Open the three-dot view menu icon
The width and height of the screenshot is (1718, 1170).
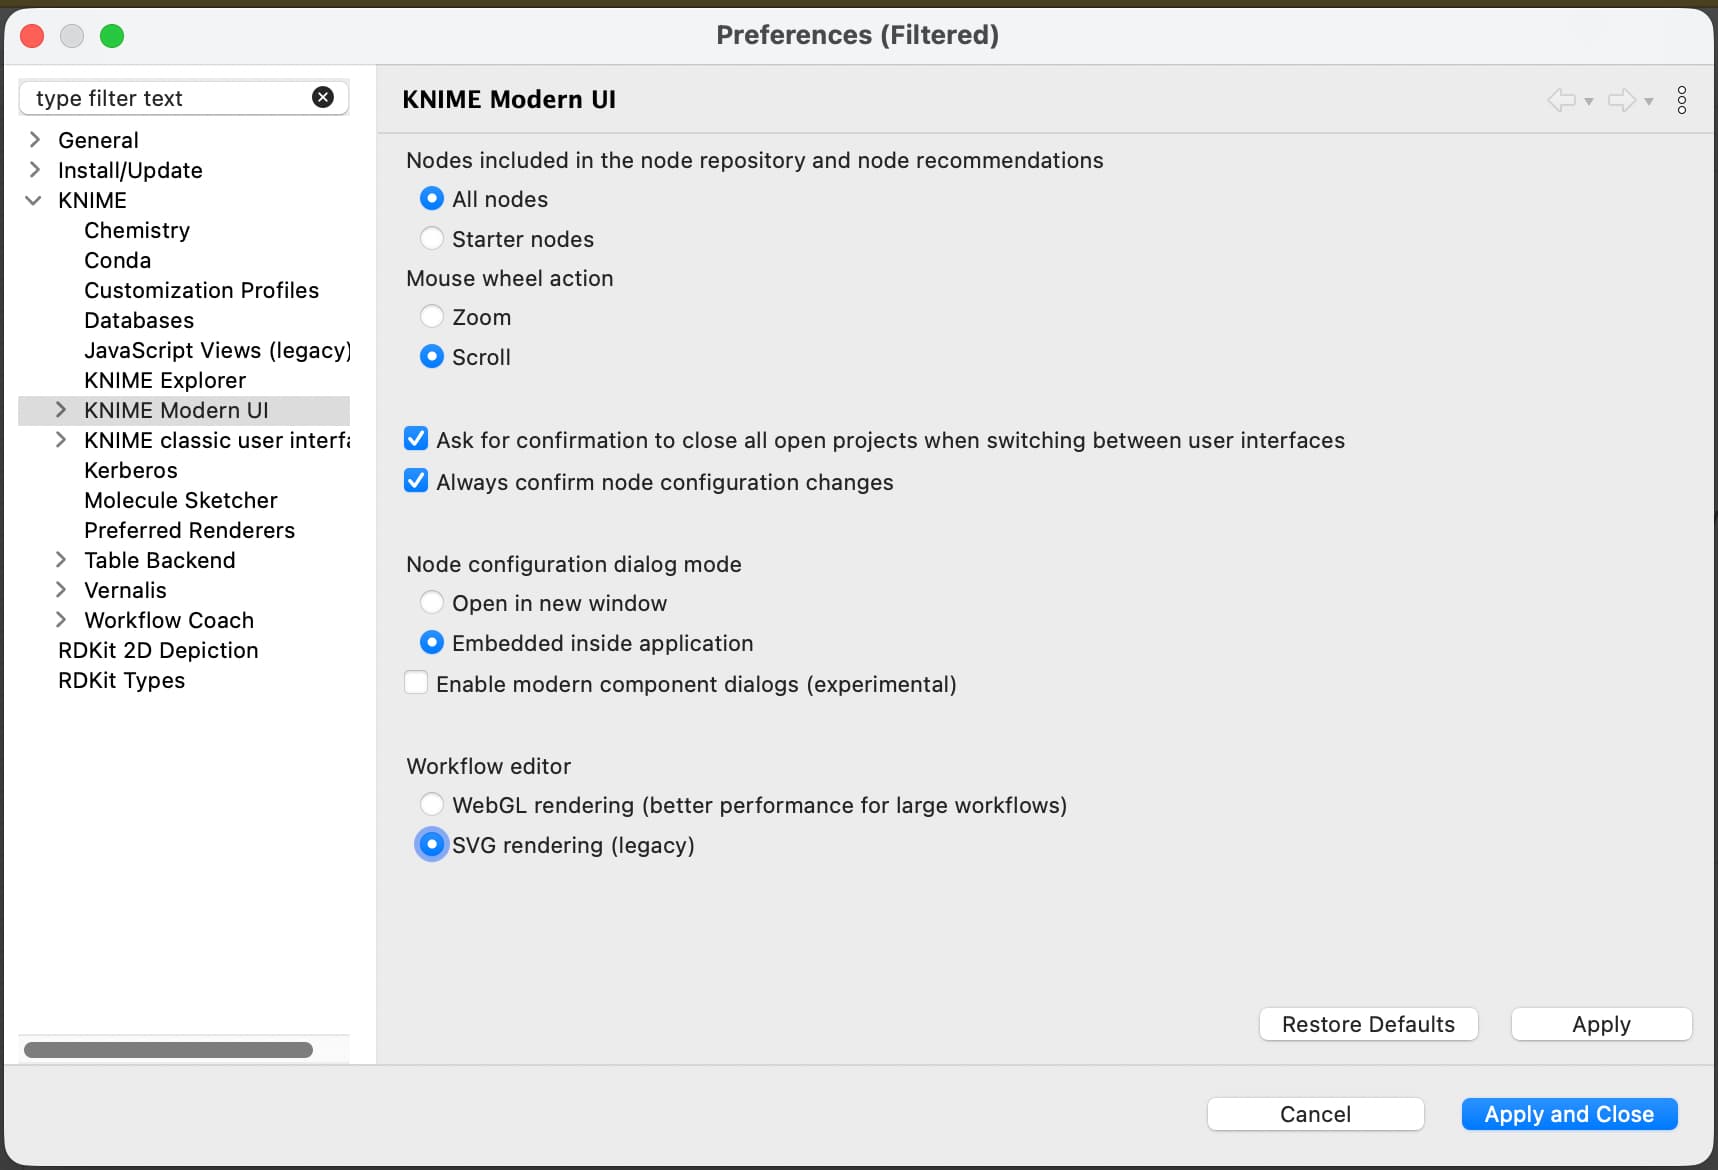point(1682,100)
